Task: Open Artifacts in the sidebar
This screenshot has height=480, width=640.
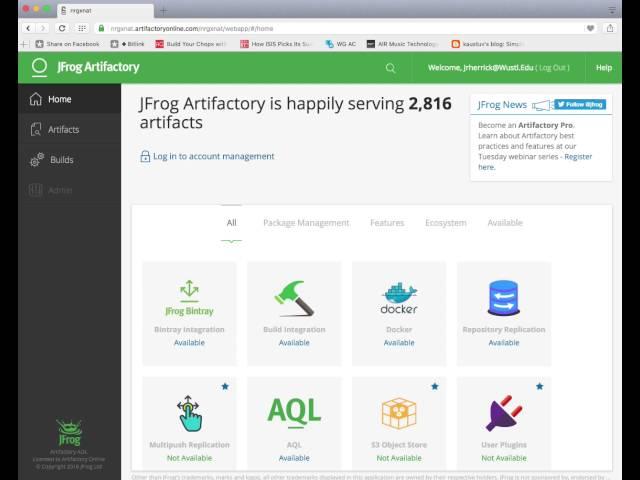Action: click(69, 129)
